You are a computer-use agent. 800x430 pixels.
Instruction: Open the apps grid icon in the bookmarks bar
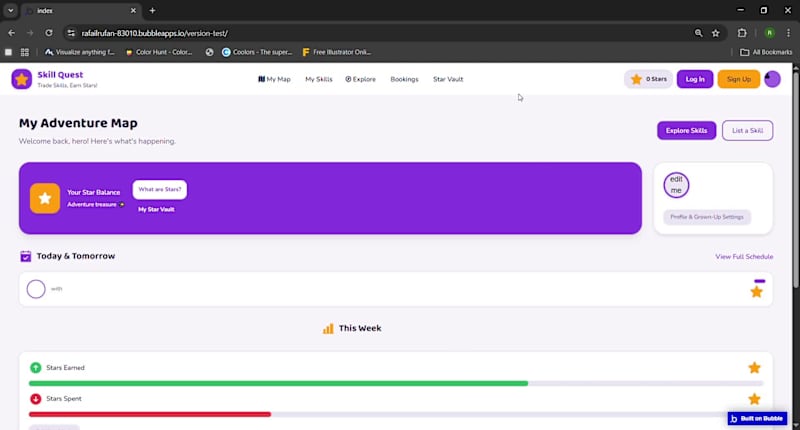[x=24, y=52]
